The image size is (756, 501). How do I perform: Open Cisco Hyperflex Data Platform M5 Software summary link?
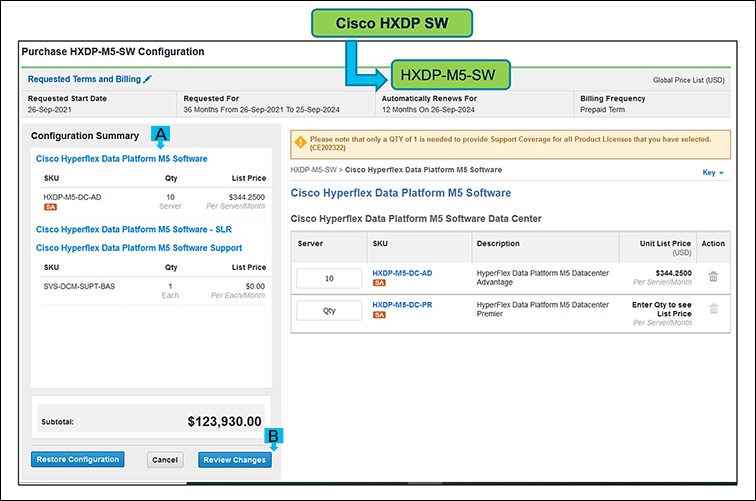tap(122, 159)
